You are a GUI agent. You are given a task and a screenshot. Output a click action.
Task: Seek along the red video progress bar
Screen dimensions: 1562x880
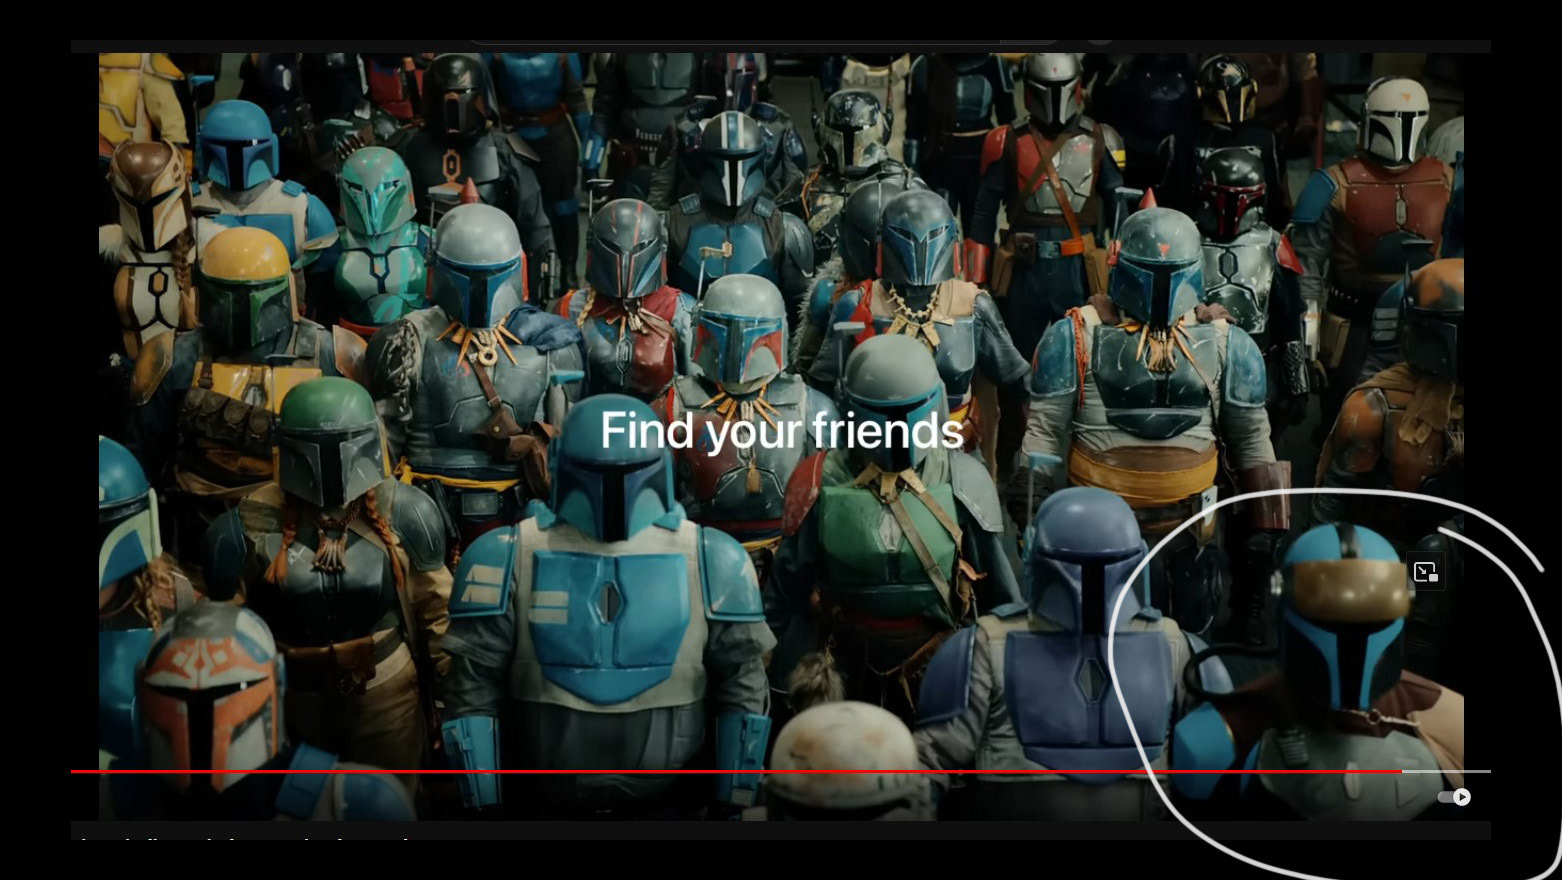coord(780,771)
